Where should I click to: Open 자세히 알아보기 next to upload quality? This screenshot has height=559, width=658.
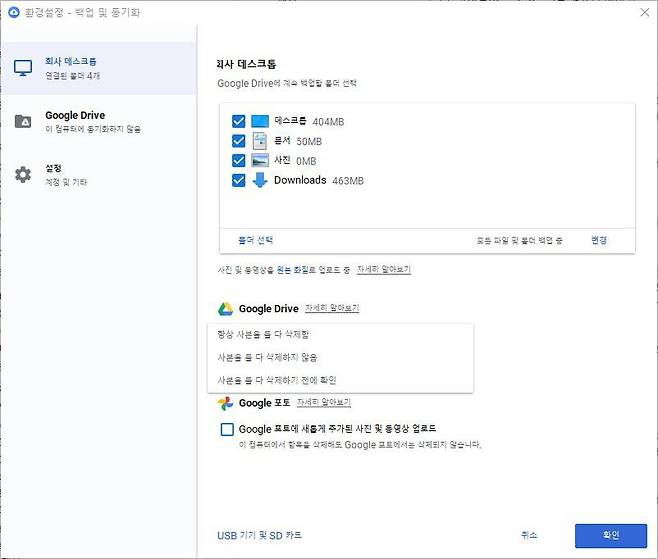coord(384,269)
